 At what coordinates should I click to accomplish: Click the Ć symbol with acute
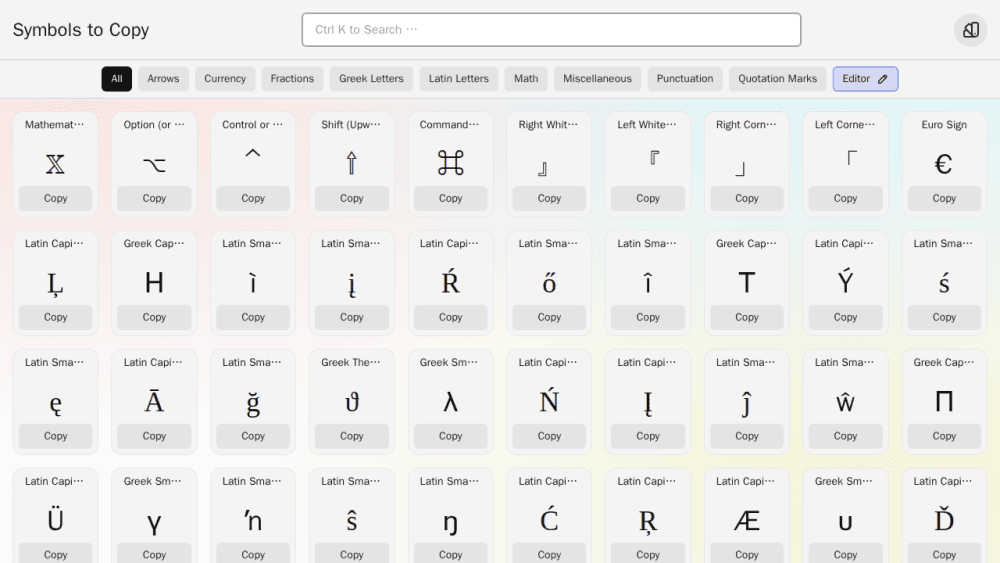click(549, 519)
